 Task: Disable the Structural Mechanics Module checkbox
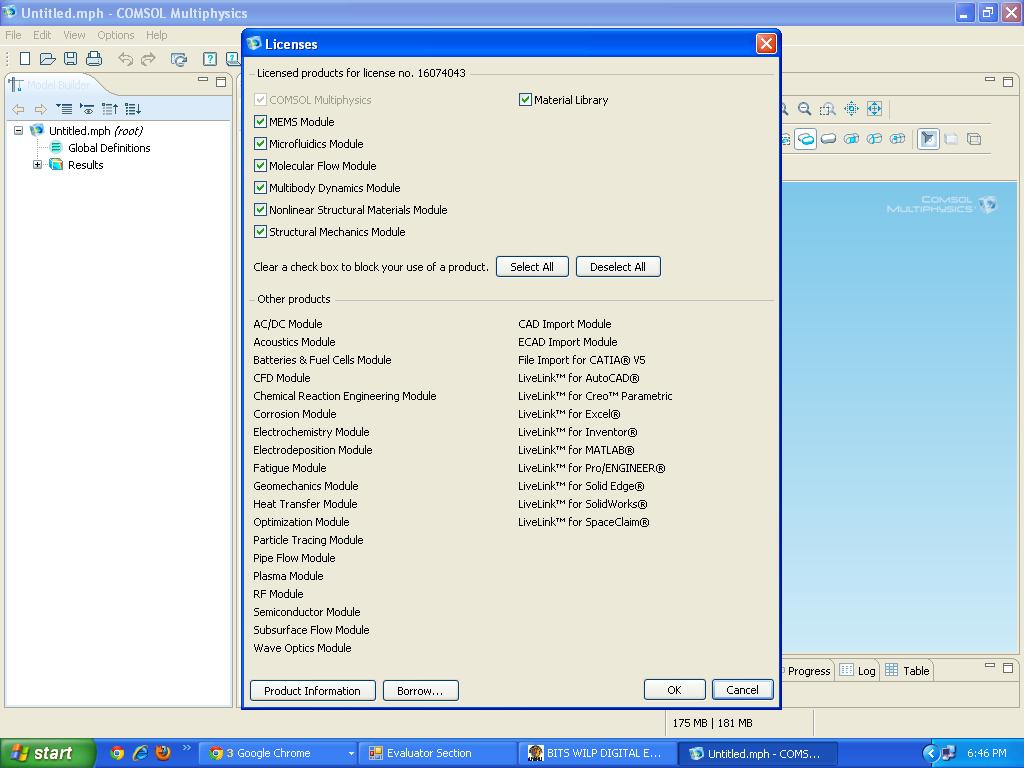[x=261, y=232]
